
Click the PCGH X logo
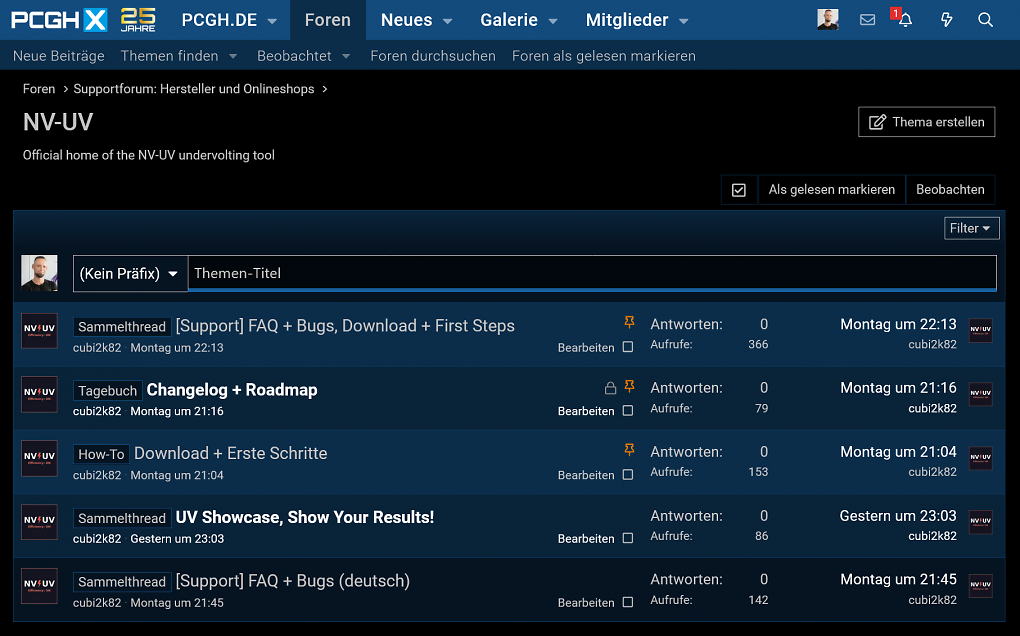point(59,20)
